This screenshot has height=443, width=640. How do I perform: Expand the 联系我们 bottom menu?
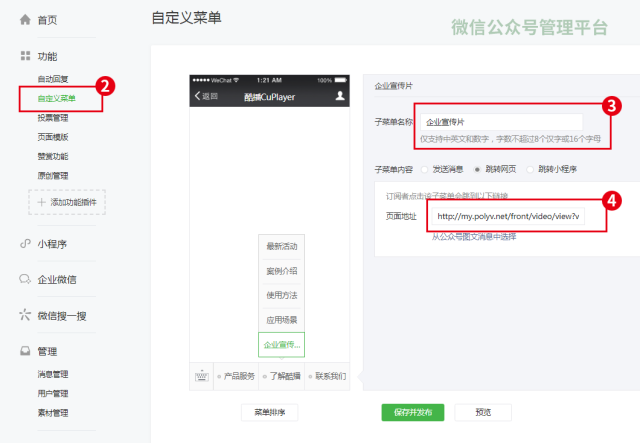pyautogui.click(x=330, y=376)
